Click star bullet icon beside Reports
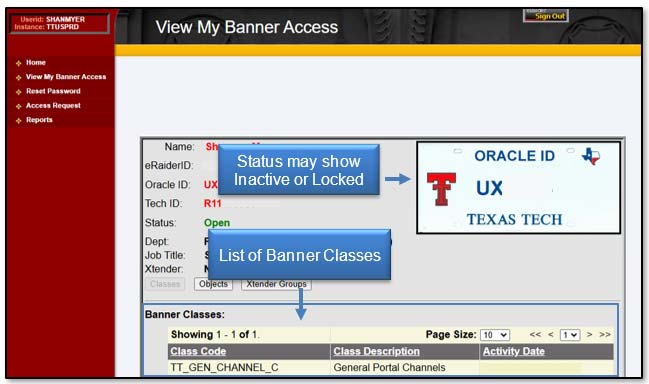The image size is (649, 384). [18, 121]
